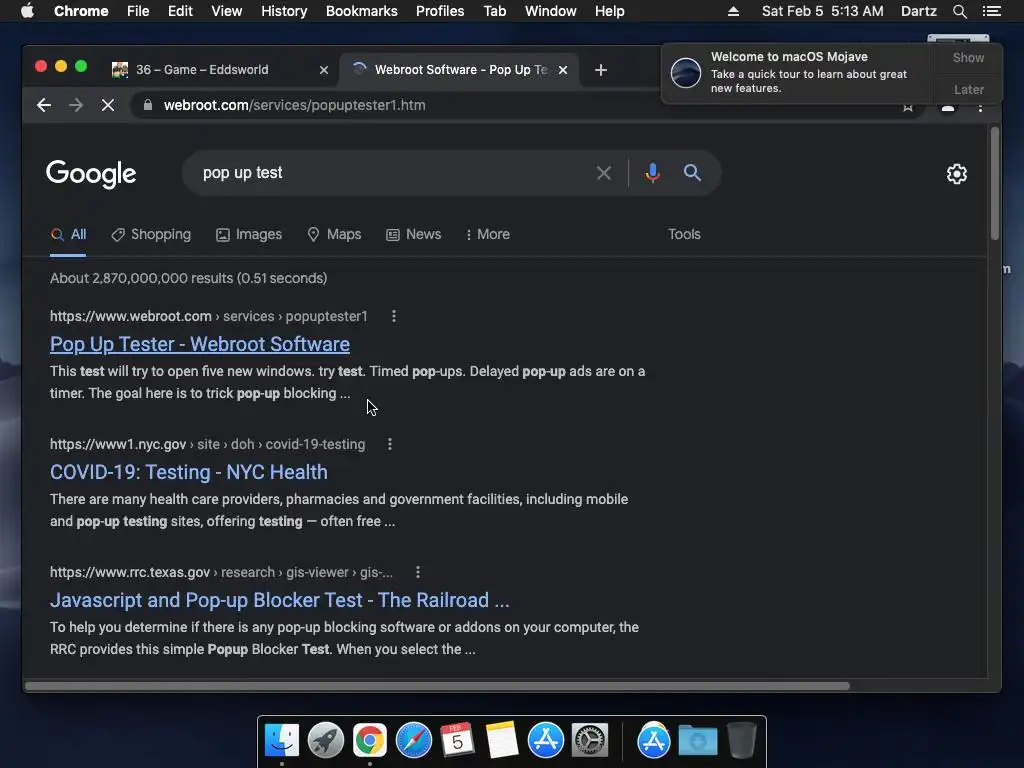
Task: Open Notification Center list icon
Action: [x=991, y=11]
